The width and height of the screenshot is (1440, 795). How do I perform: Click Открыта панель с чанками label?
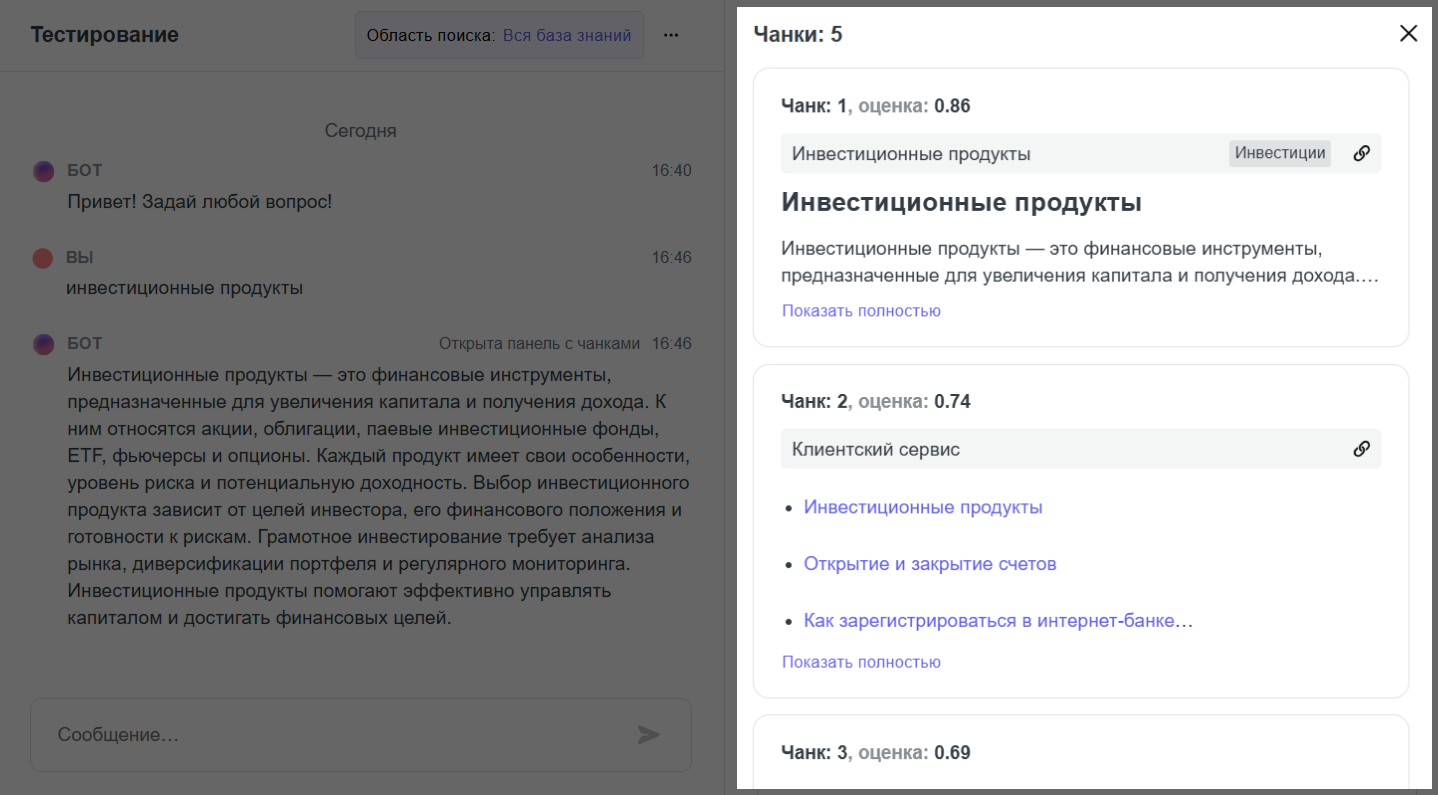pos(539,344)
